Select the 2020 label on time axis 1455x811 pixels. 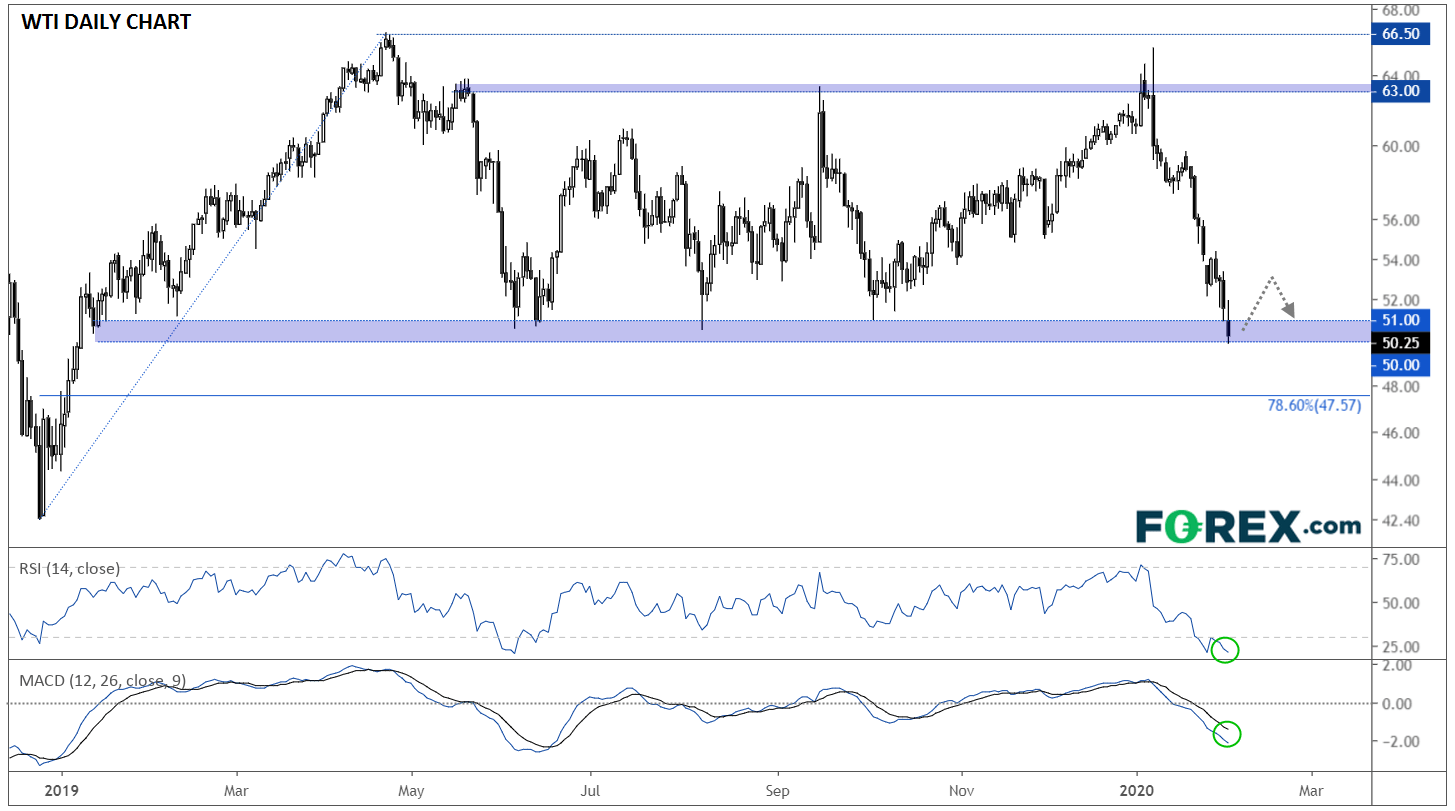(x=1137, y=788)
